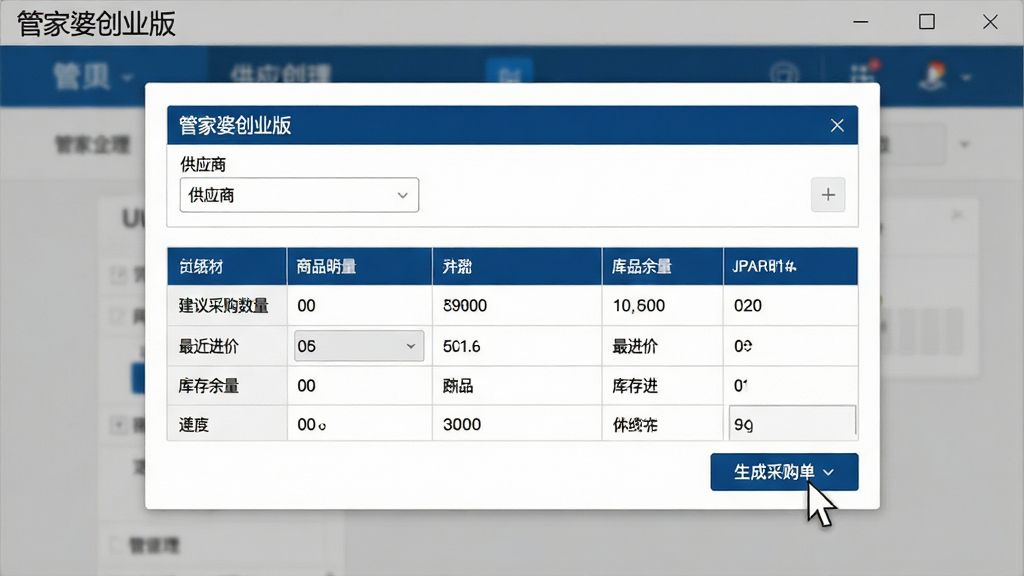This screenshot has height=576, width=1024.
Task: Select the 库存余量 row label
Action: tap(208, 385)
